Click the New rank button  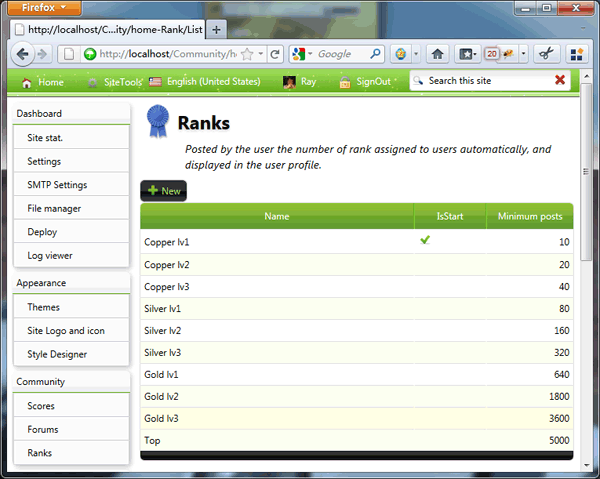point(164,191)
